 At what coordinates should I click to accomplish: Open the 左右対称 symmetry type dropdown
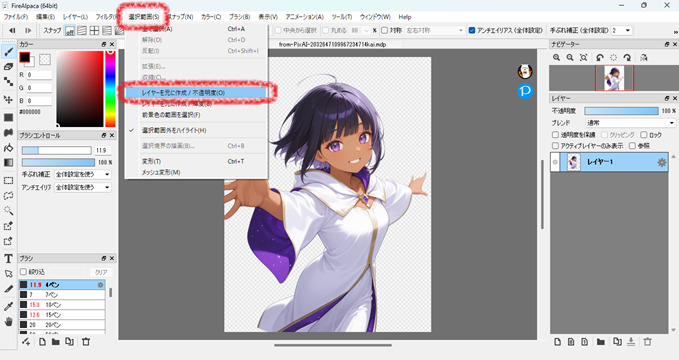pos(435,30)
